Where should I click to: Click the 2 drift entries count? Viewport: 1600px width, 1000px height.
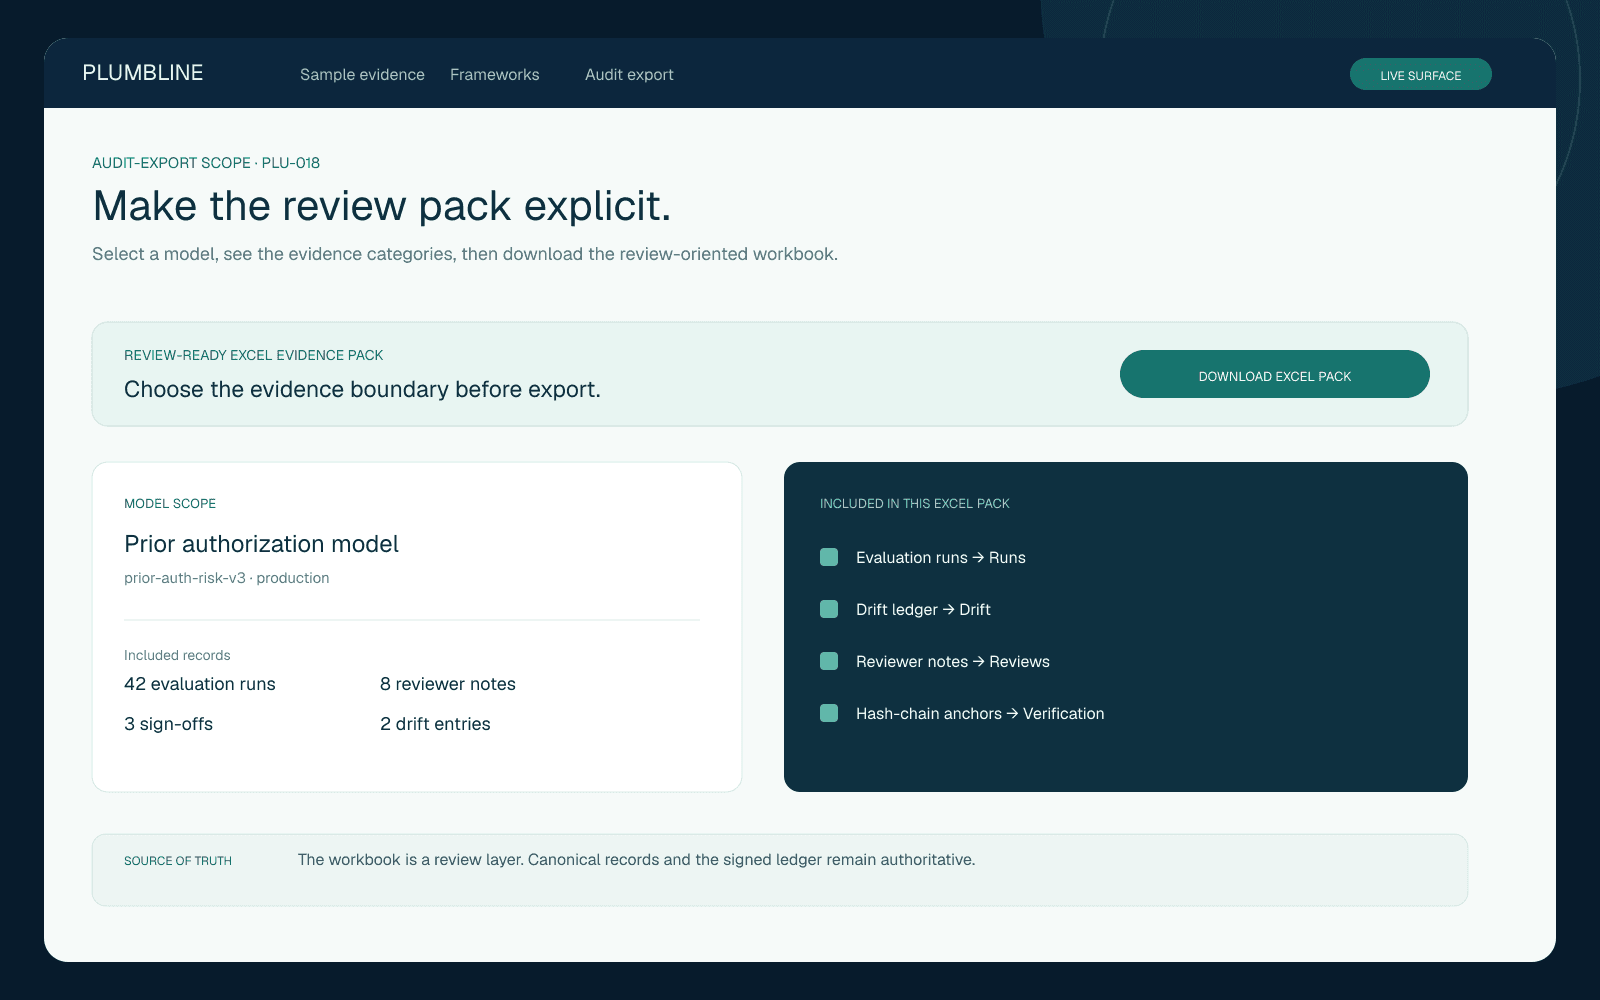(435, 724)
